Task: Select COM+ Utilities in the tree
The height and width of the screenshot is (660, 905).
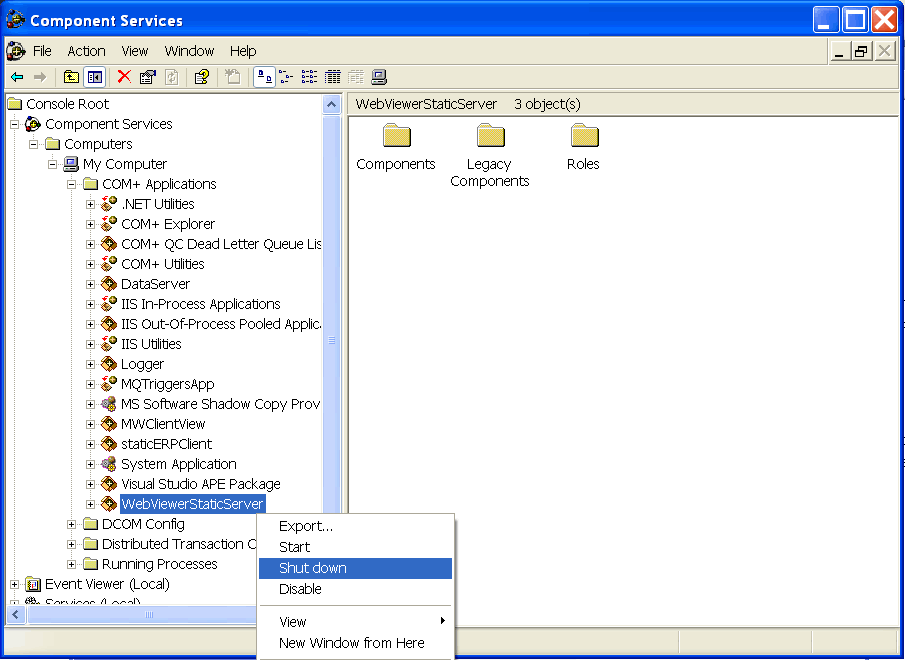Action: (163, 264)
